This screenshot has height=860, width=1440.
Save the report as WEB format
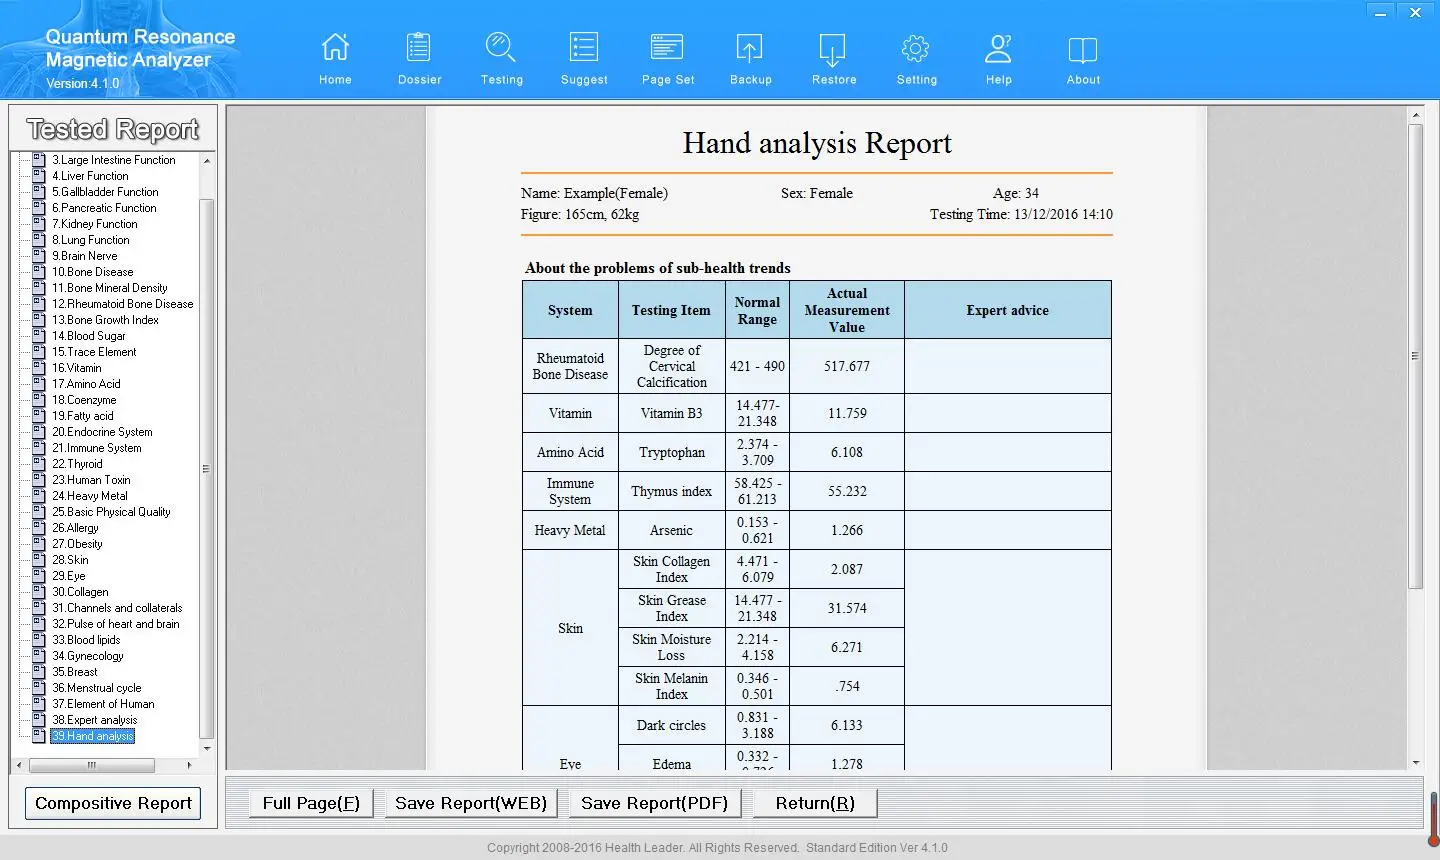pyautogui.click(x=470, y=802)
